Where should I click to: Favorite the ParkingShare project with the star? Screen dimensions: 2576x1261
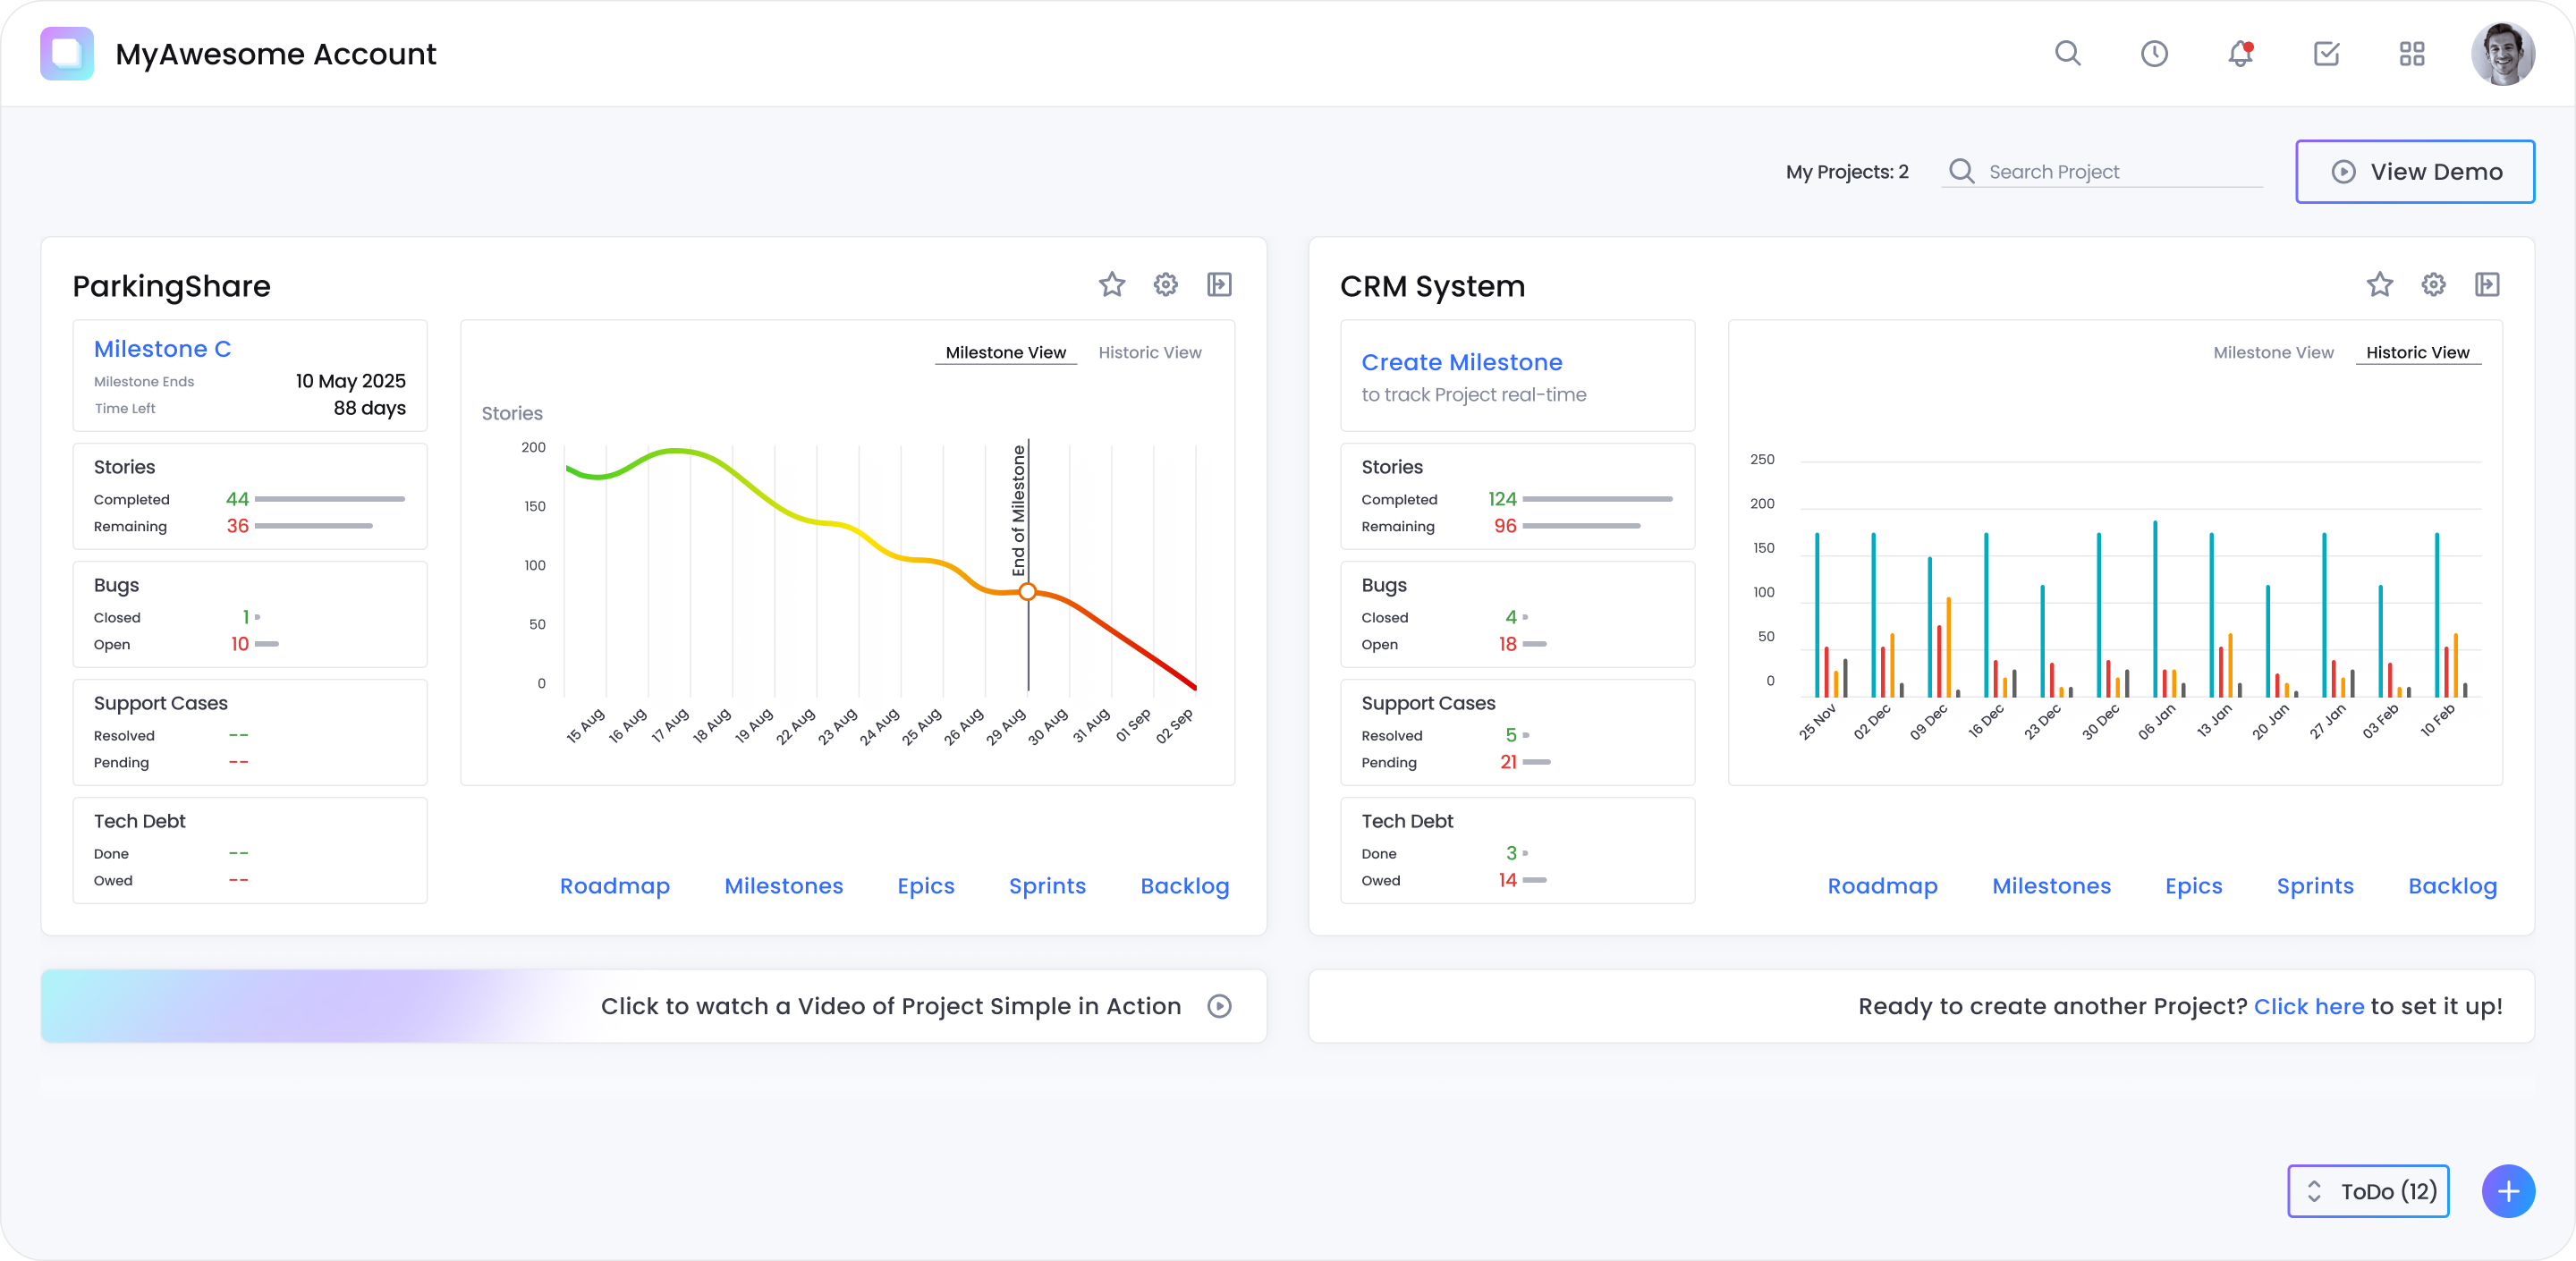(1112, 285)
